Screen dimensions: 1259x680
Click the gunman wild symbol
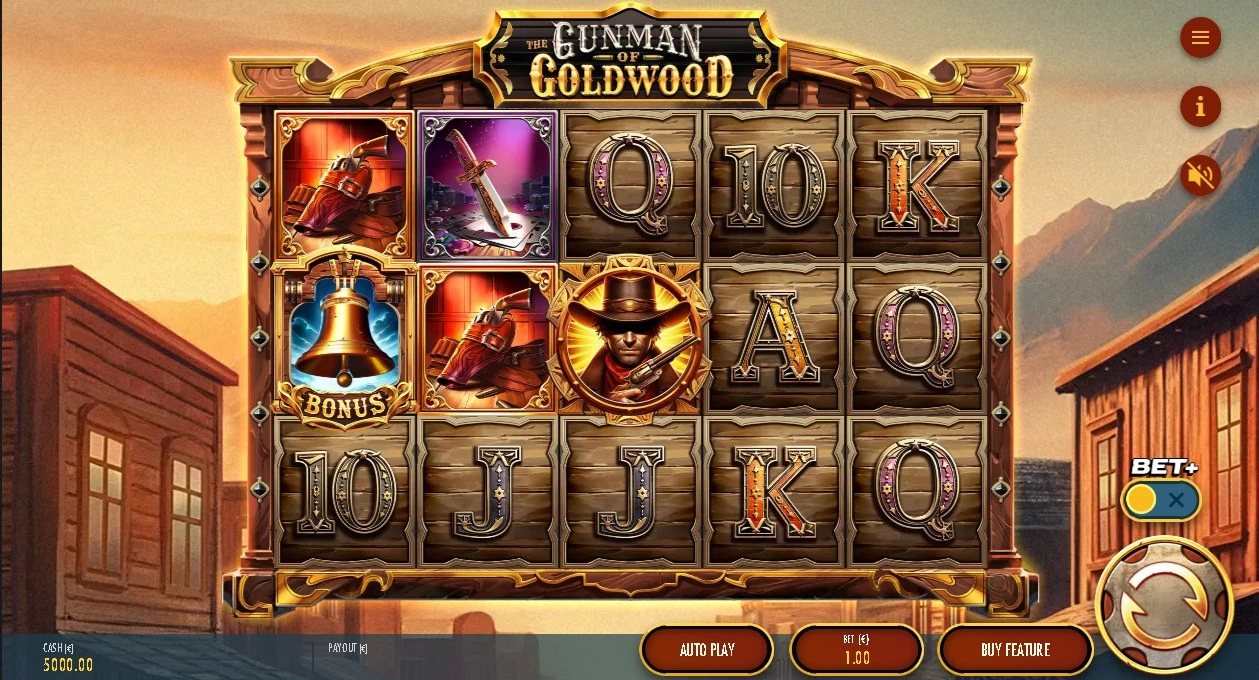(630, 340)
